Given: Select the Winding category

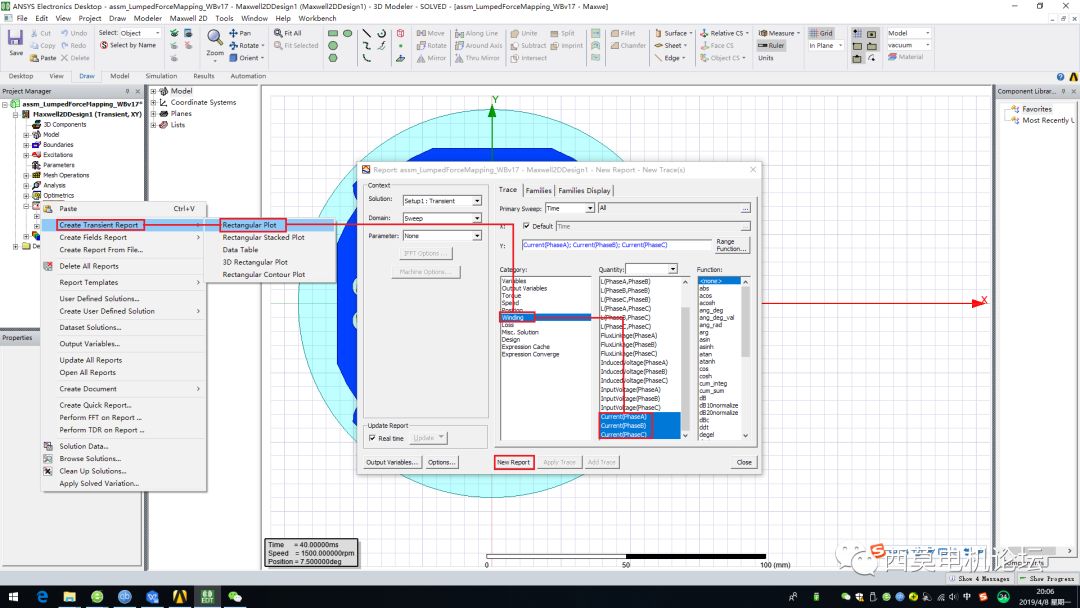Looking at the screenshot, I should click(x=546, y=317).
